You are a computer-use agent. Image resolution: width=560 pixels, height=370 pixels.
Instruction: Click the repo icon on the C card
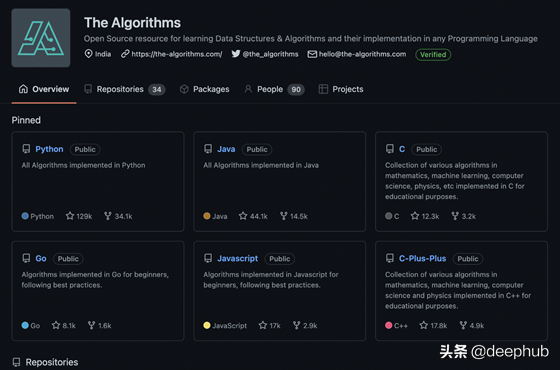pyautogui.click(x=390, y=149)
